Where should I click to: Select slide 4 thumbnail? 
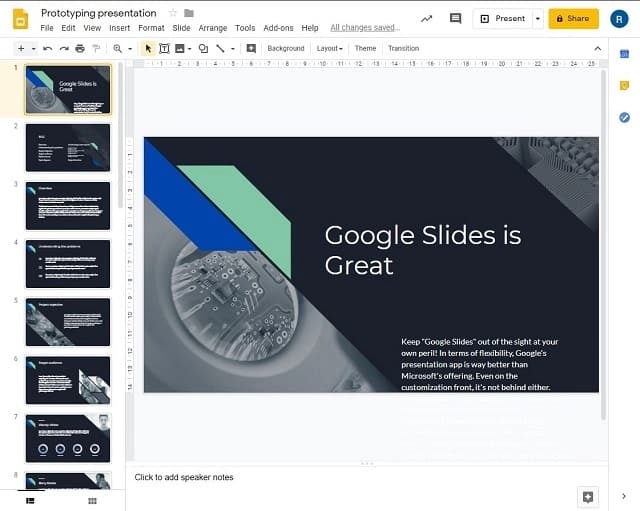(x=68, y=264)
